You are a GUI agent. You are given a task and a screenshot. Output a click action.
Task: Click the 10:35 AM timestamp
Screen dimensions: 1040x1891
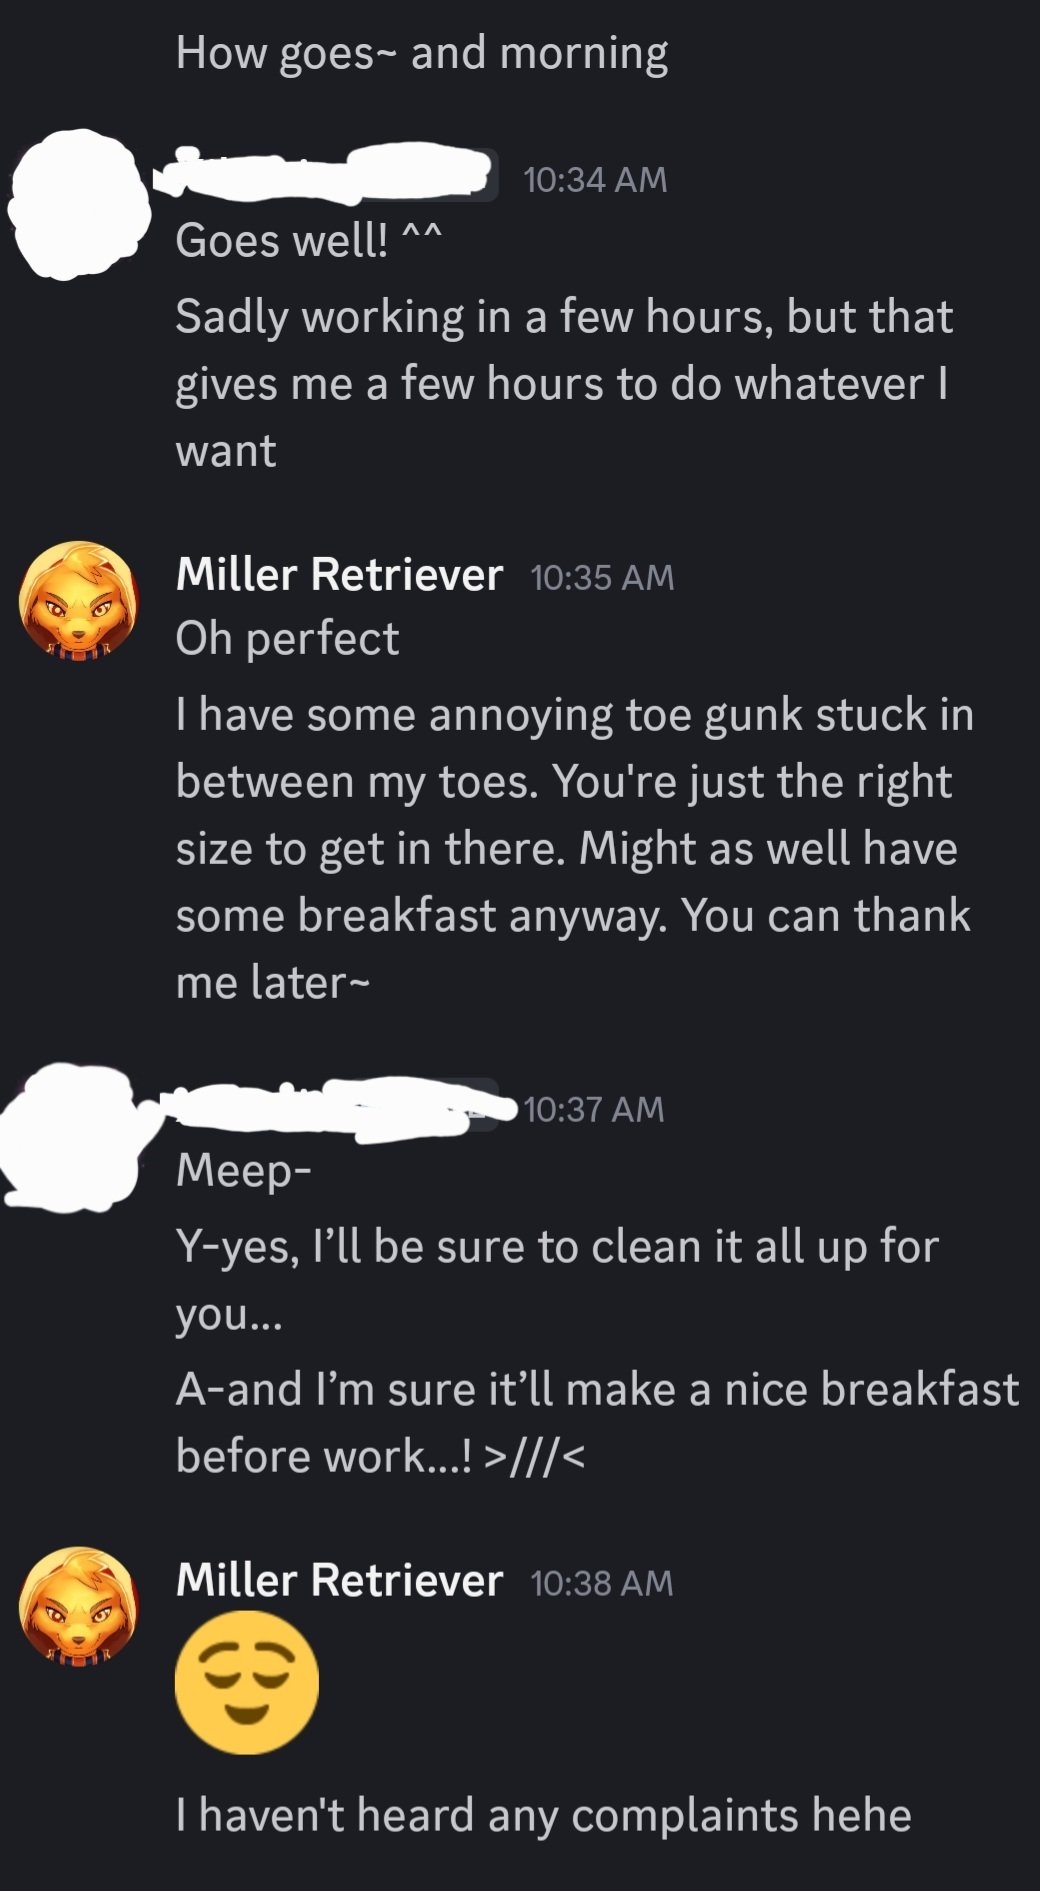click(x=602, y=577)
